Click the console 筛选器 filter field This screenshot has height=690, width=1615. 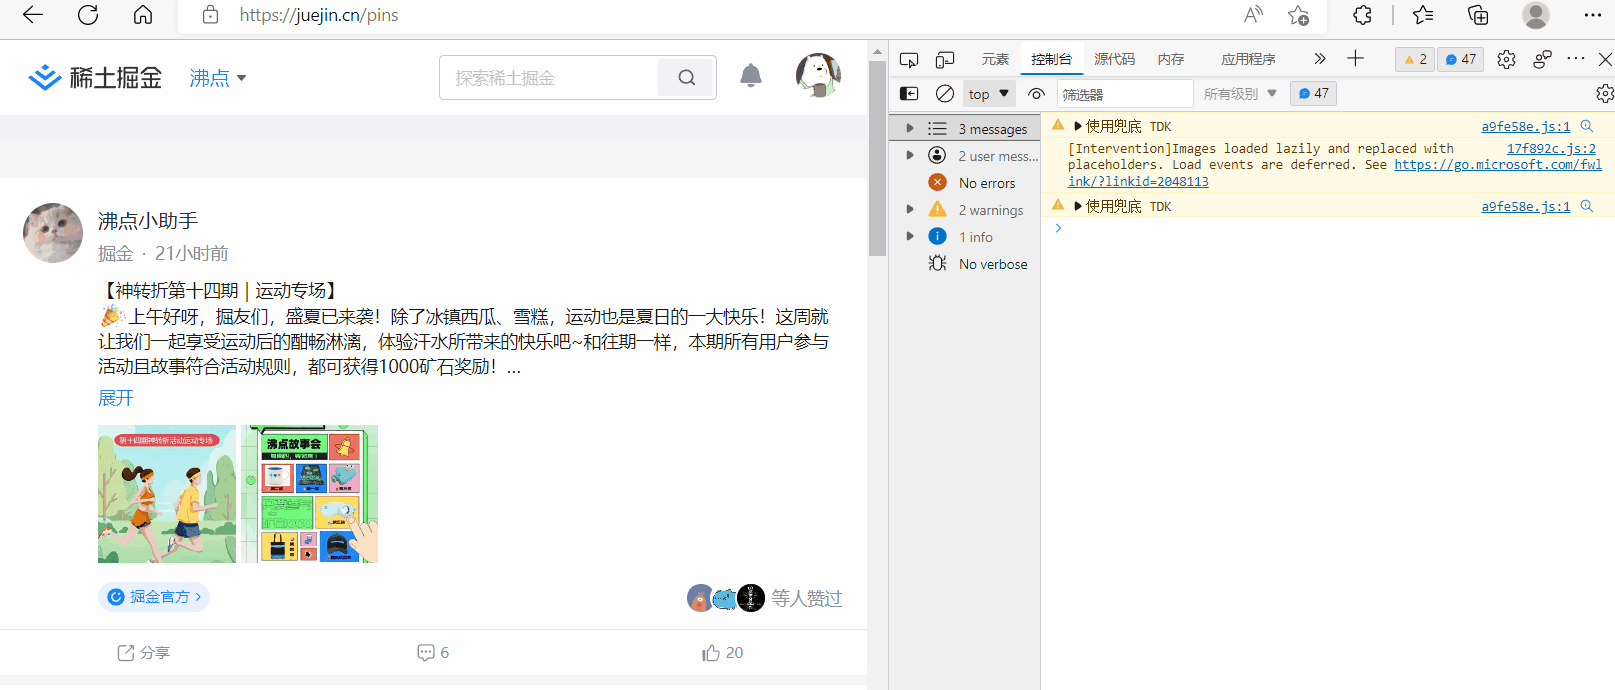(x=1125, y=94)
